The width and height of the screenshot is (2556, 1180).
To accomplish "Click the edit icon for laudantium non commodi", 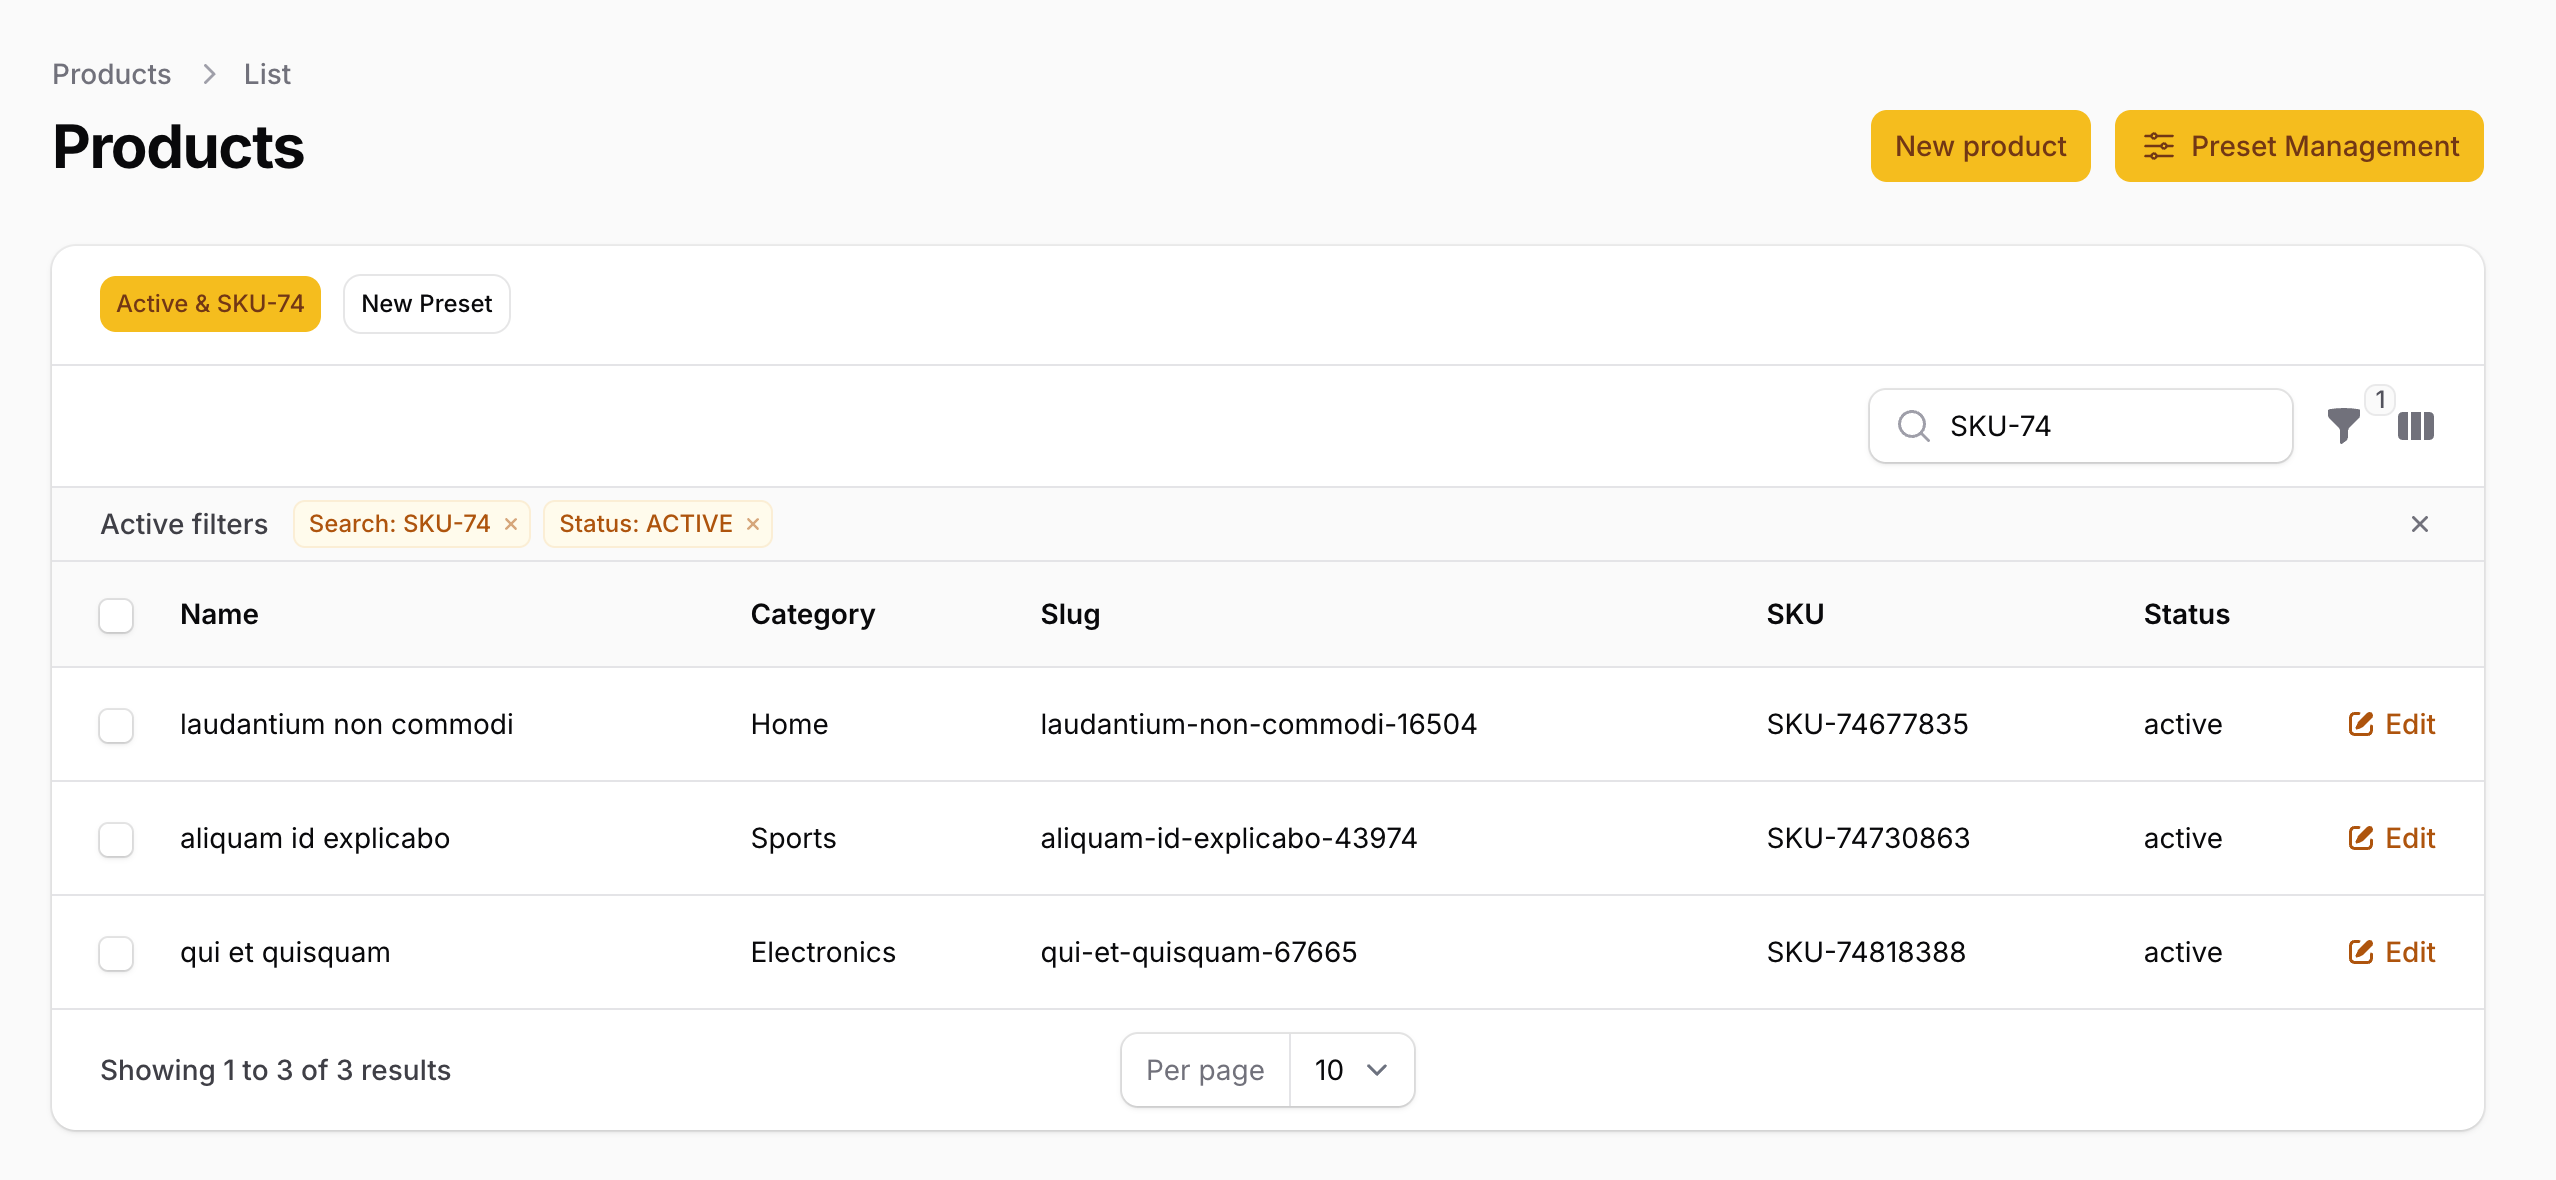I will point(2360,724).
